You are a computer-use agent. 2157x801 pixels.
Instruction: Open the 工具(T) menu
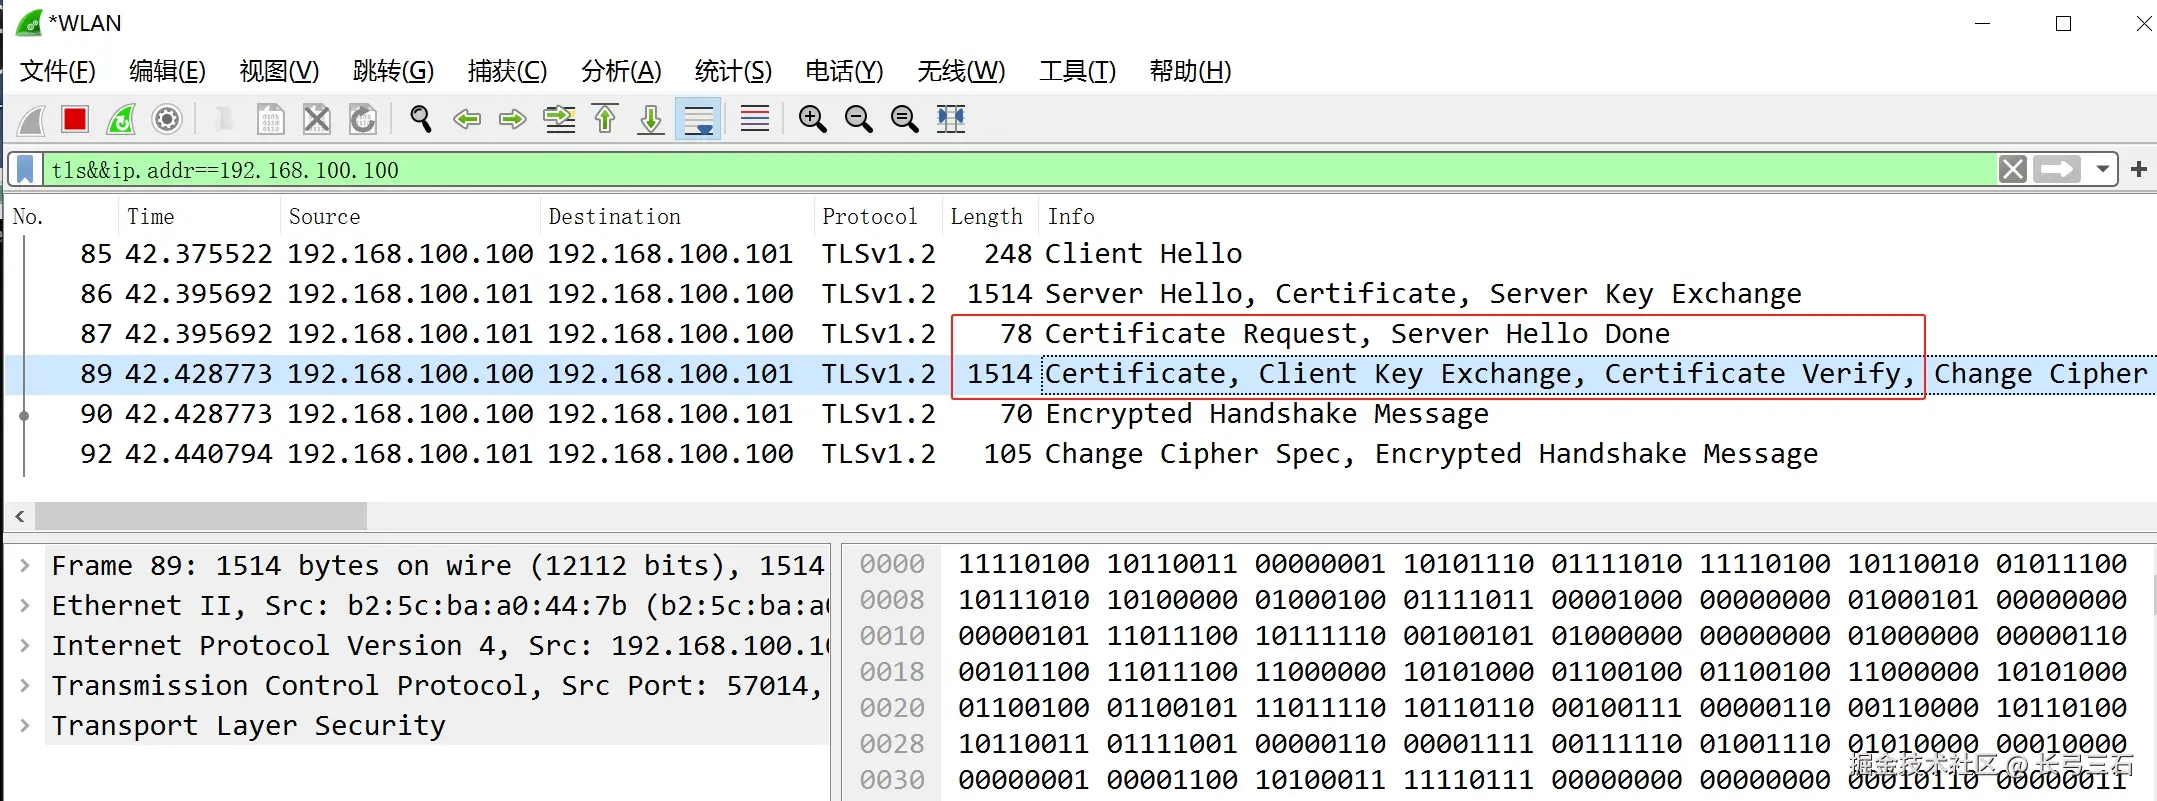coord(1077,71)
